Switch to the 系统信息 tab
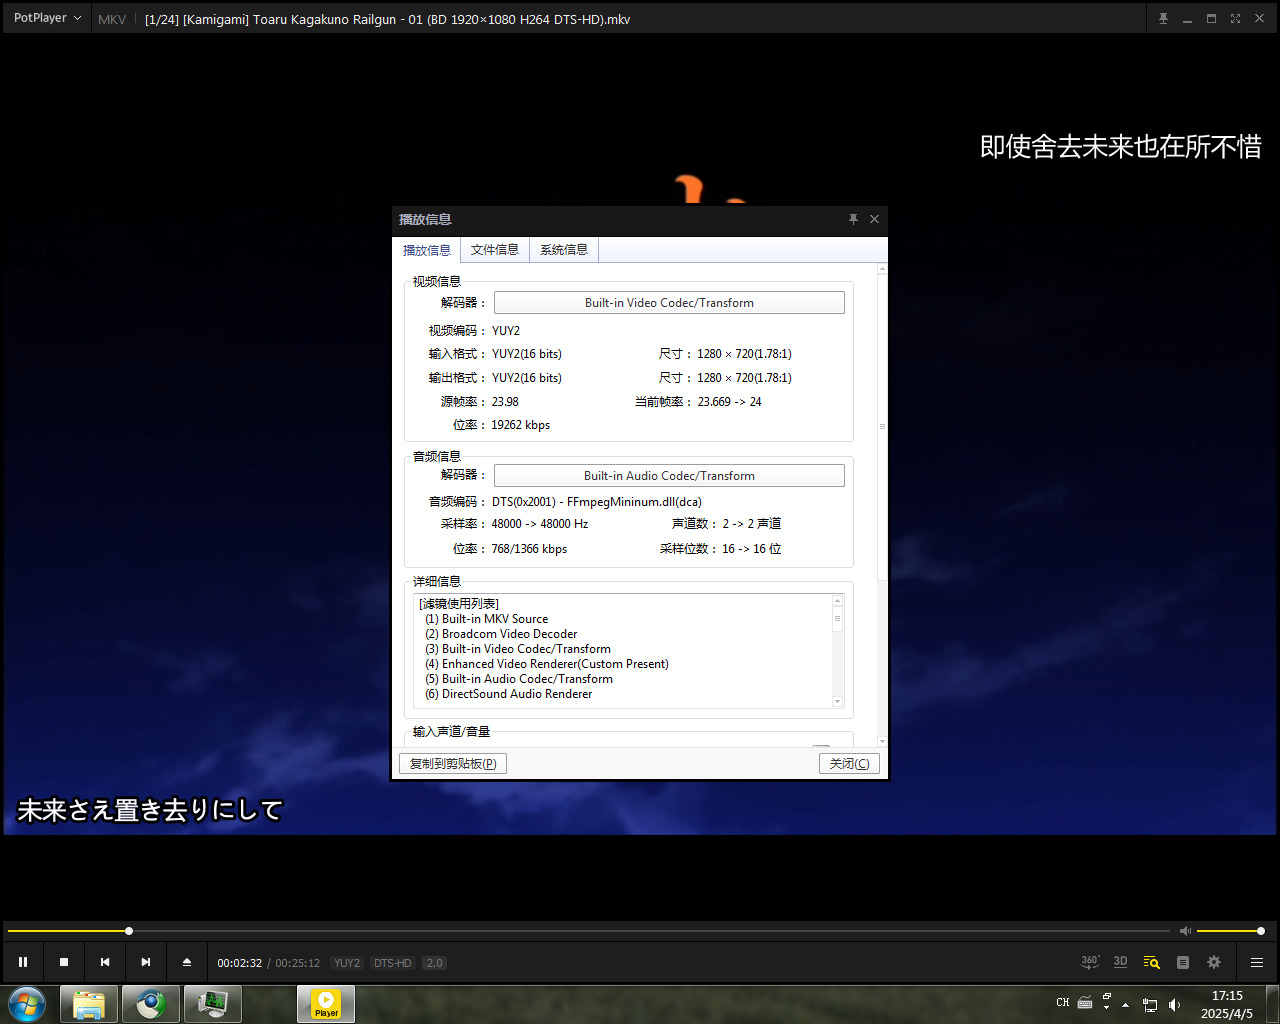 (x=564, y=250)
